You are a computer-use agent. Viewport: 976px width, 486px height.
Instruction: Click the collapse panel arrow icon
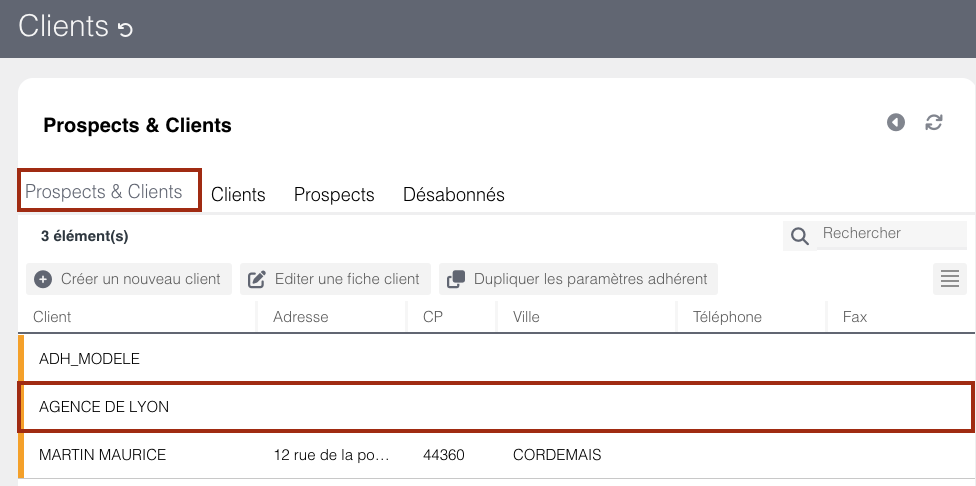pos(896,123)
